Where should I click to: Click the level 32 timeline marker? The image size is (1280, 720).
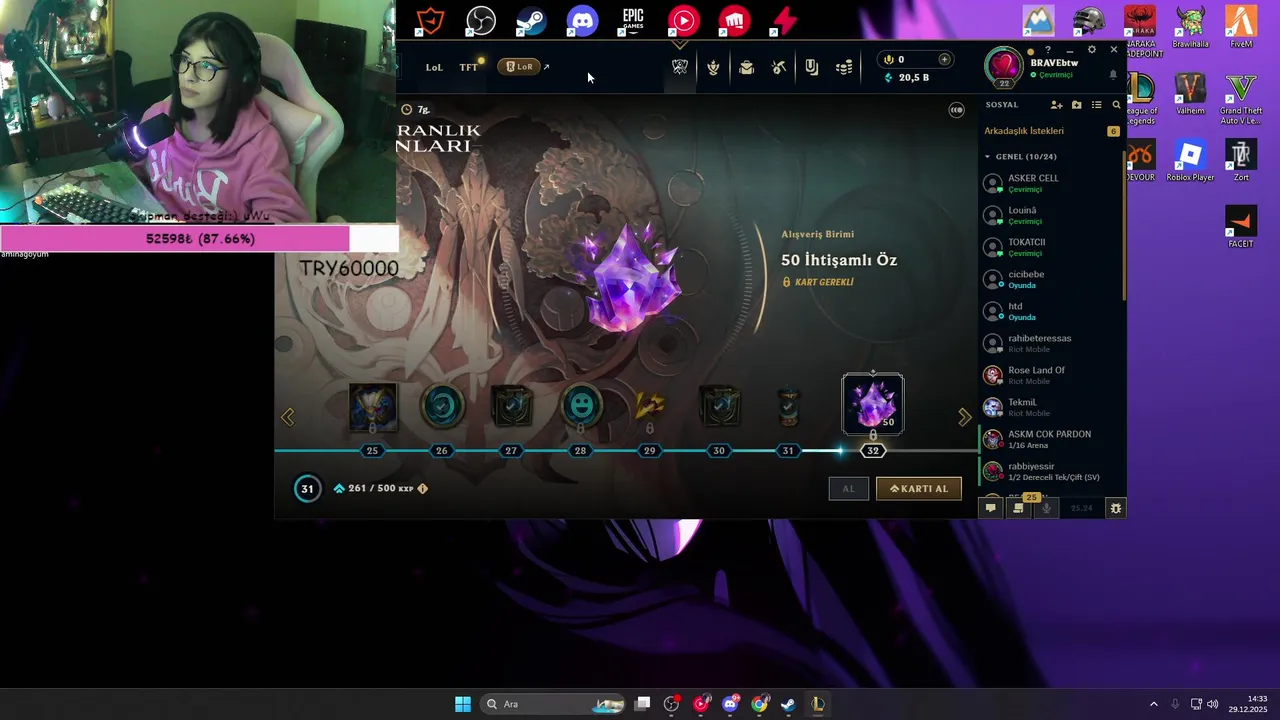point(873,451)
